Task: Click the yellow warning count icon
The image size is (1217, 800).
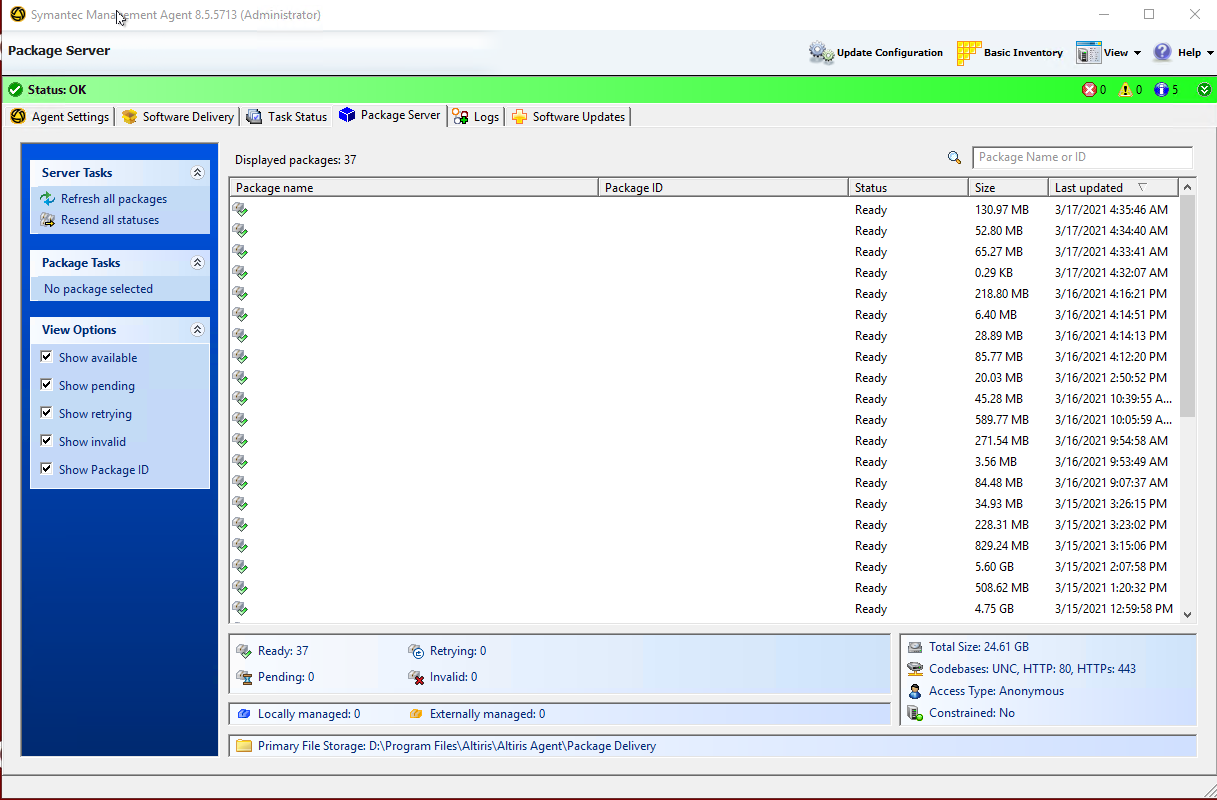Action: coord(1125,90)
